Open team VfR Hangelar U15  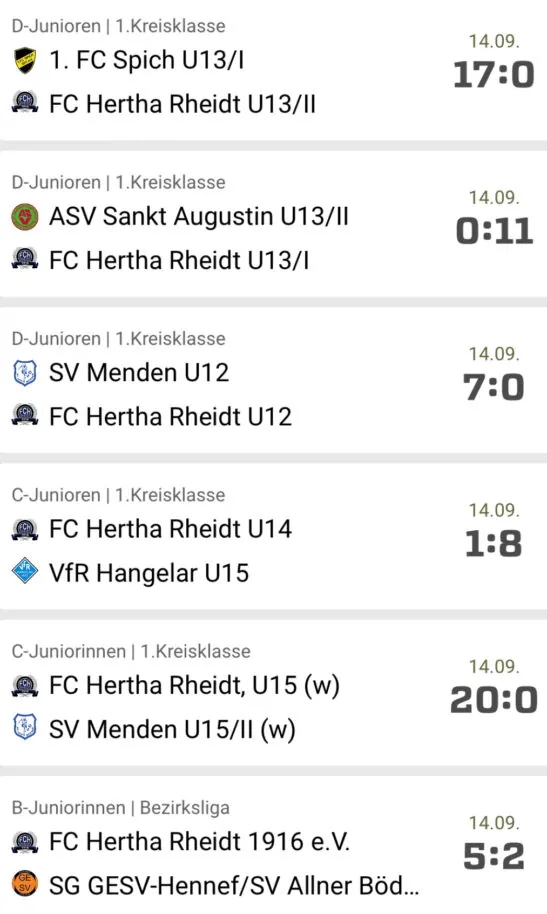point(149,572)
